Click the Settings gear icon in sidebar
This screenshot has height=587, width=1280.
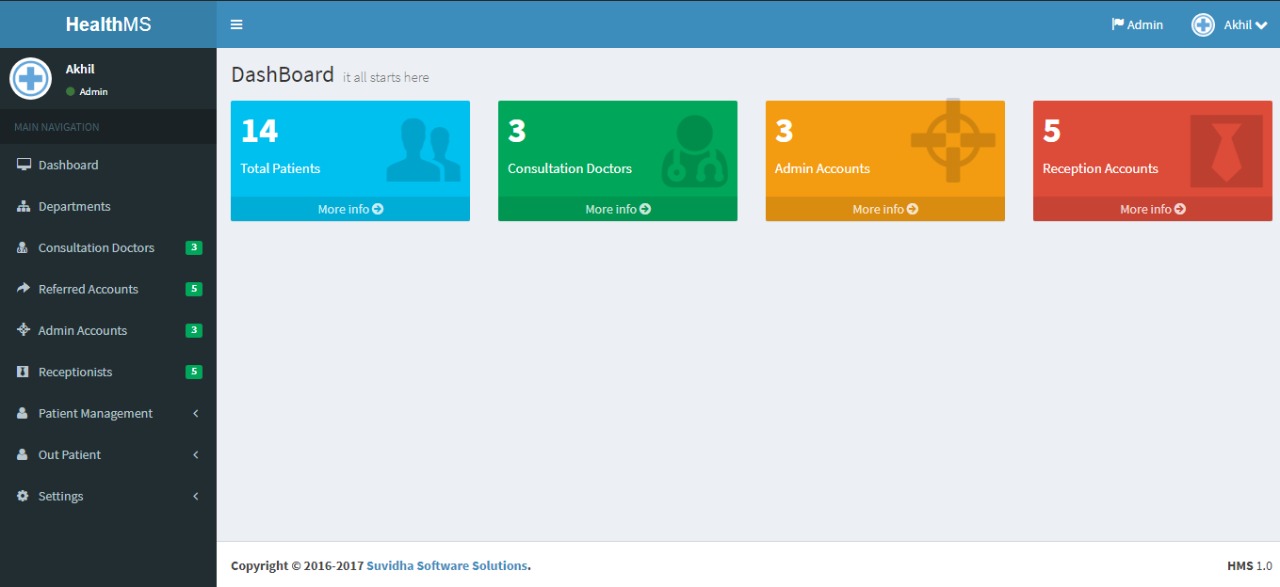[x=24, y=496]
